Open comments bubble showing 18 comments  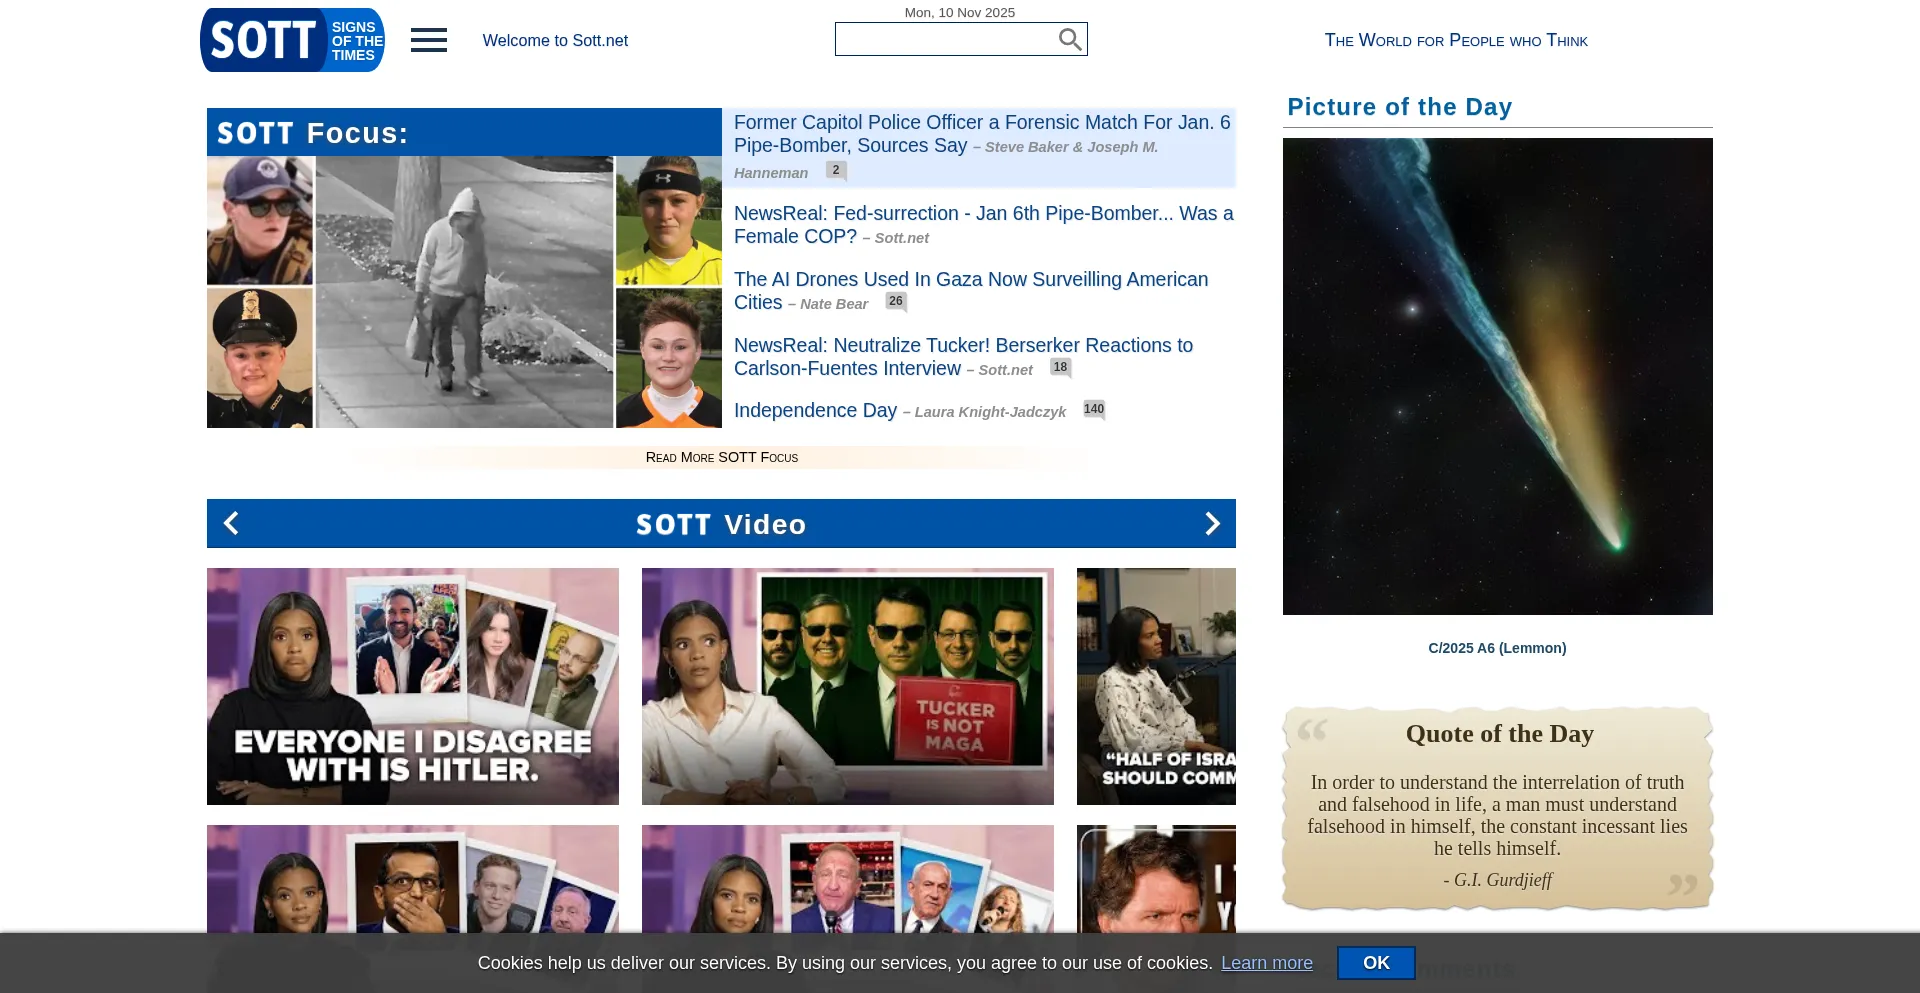click(x=1060, y=367)
